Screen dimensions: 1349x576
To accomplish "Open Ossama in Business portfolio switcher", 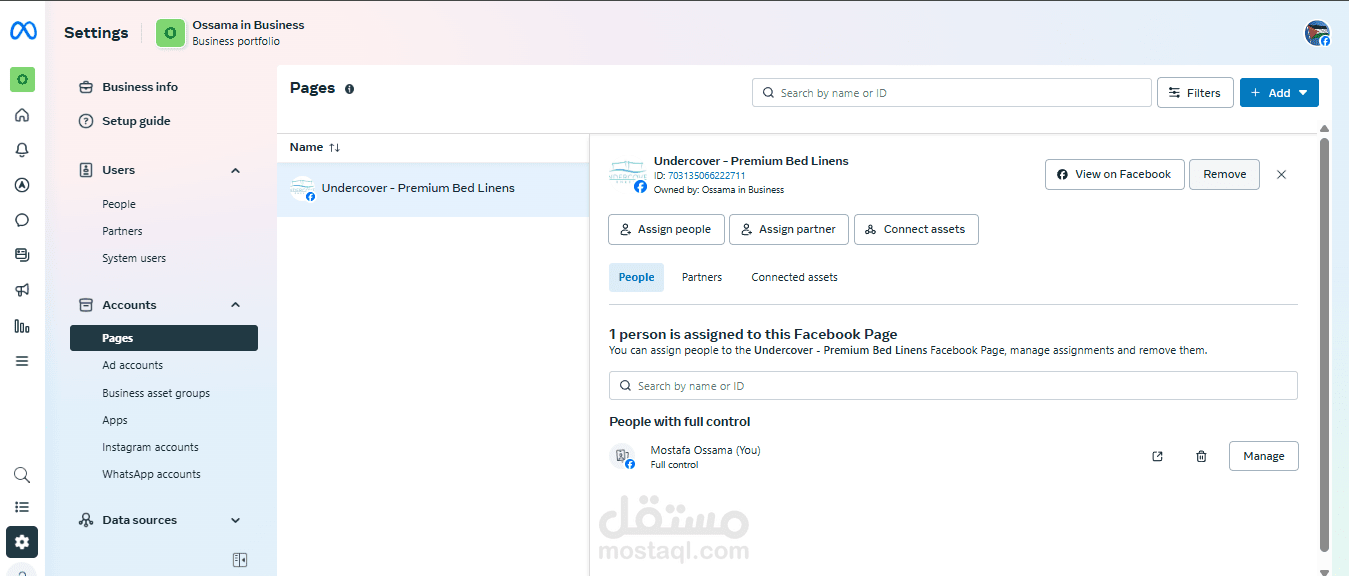I will point(231,33).
